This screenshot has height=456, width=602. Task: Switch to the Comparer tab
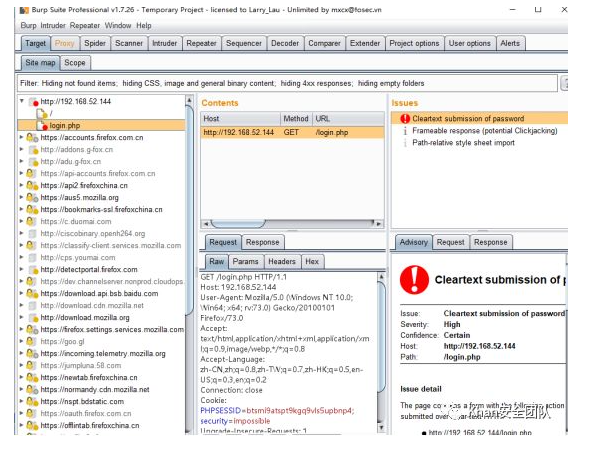pos(324,43)
